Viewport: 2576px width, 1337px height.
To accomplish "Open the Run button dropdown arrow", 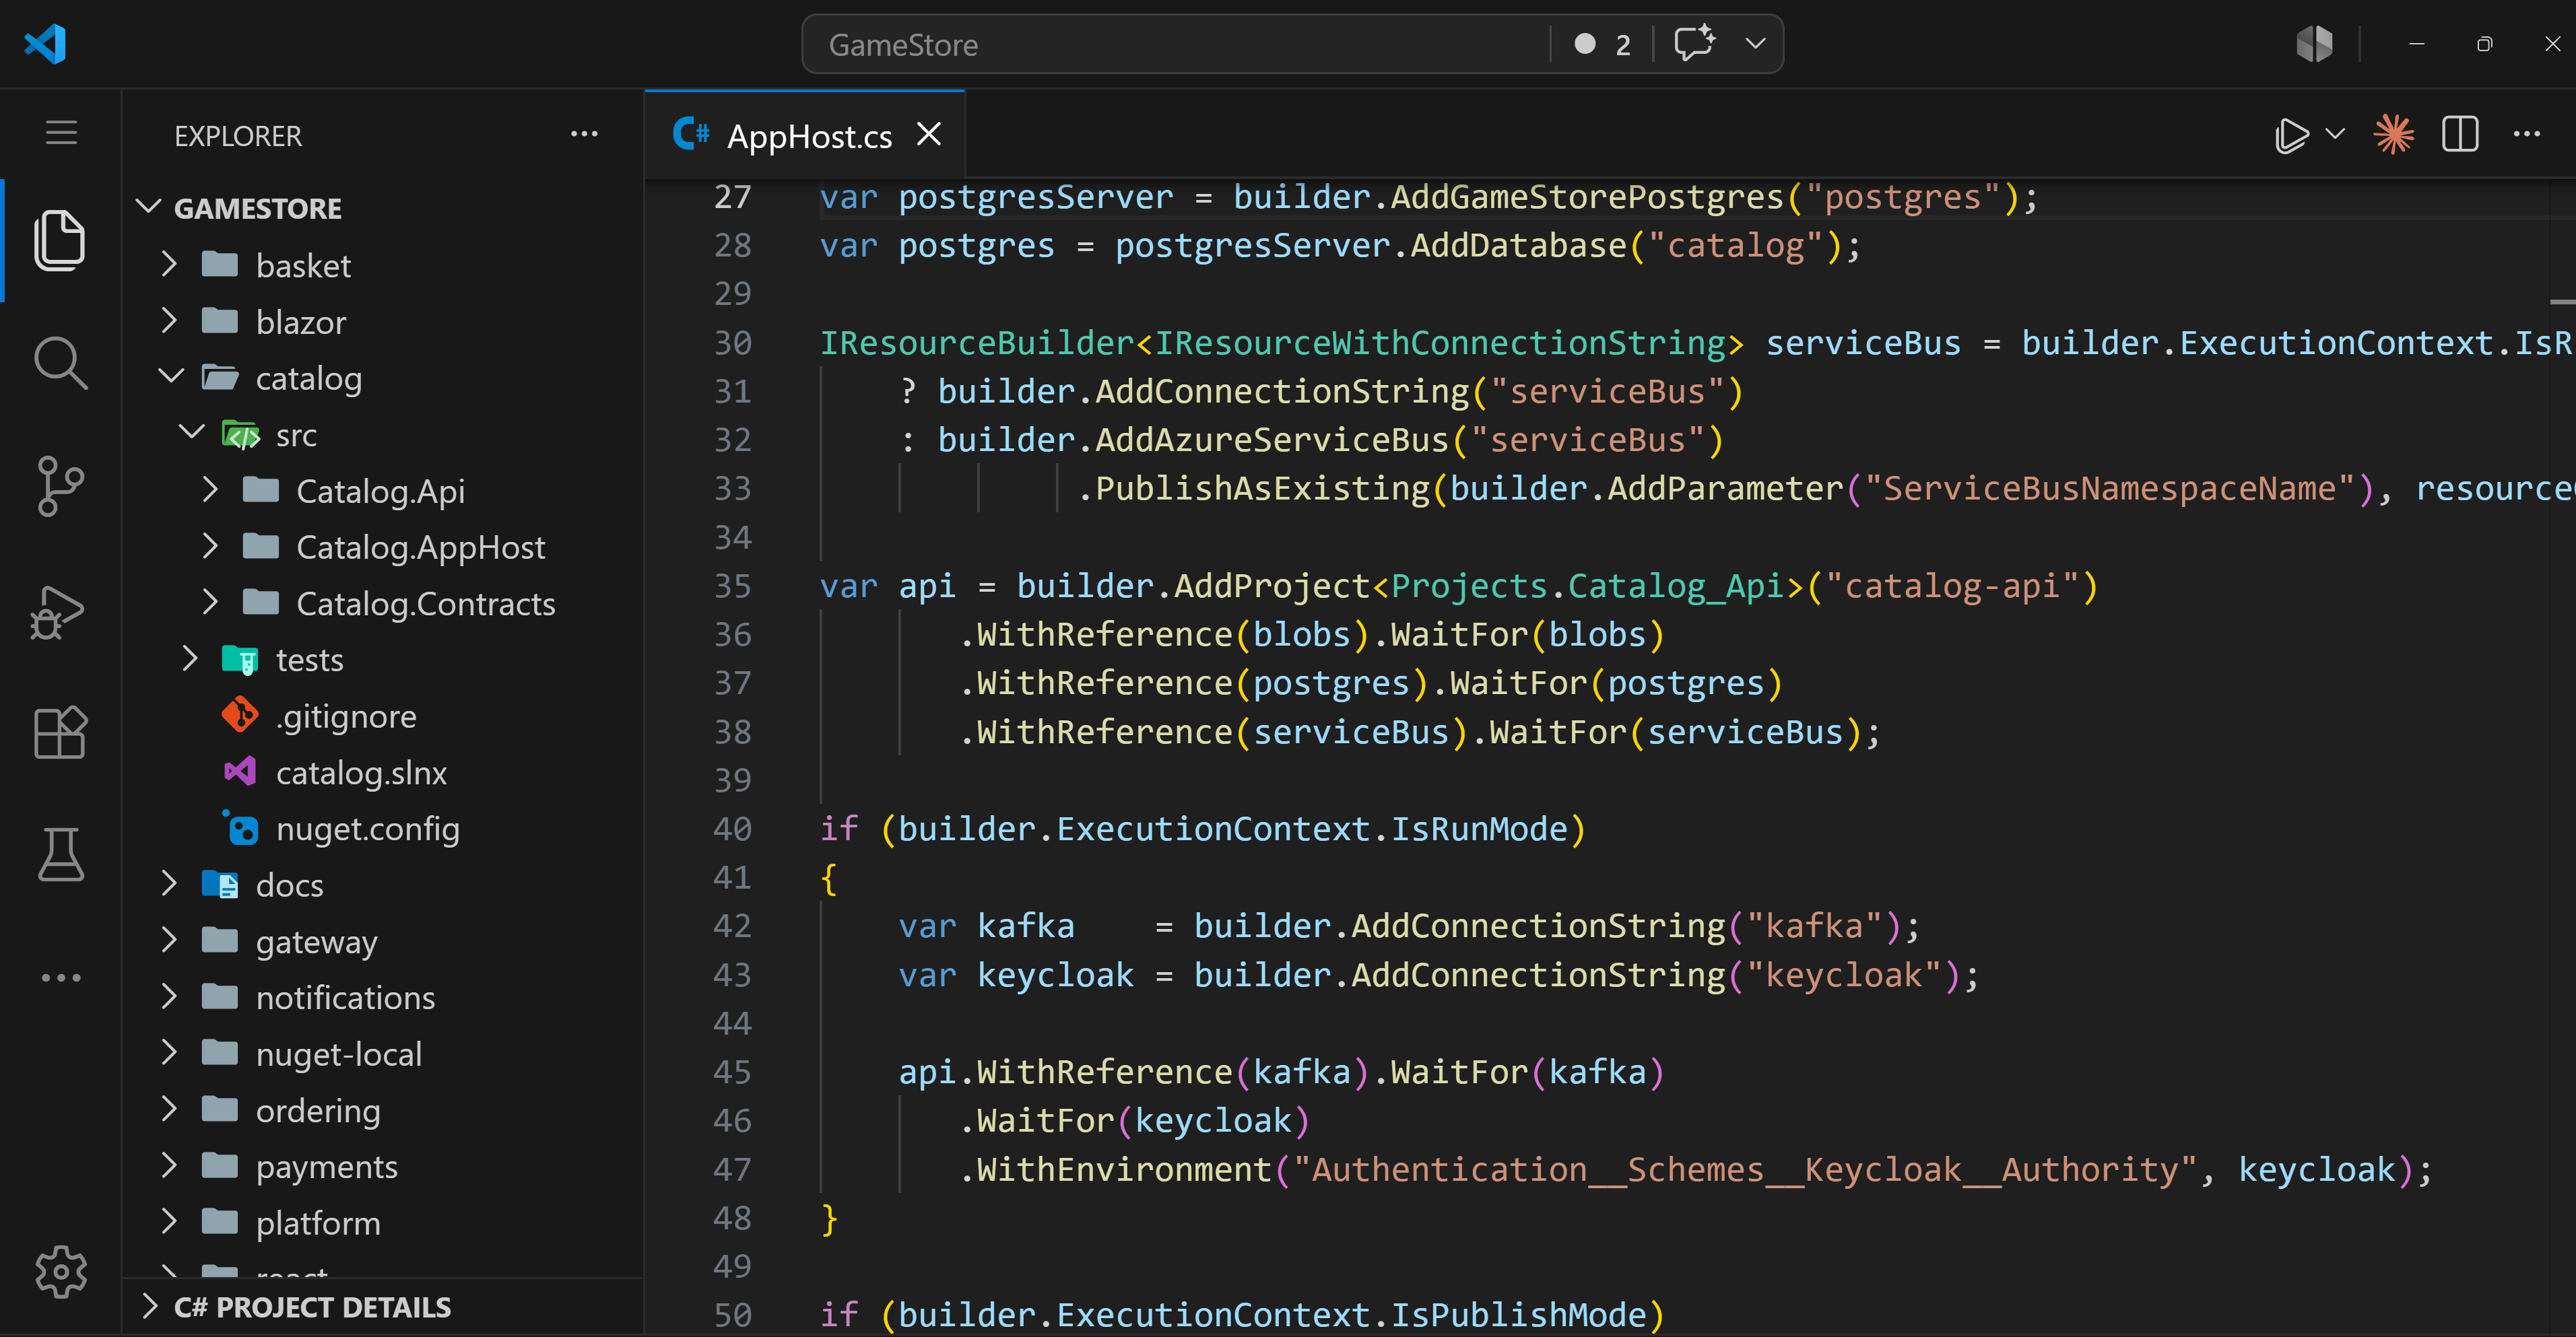I will click(2336, 134).
